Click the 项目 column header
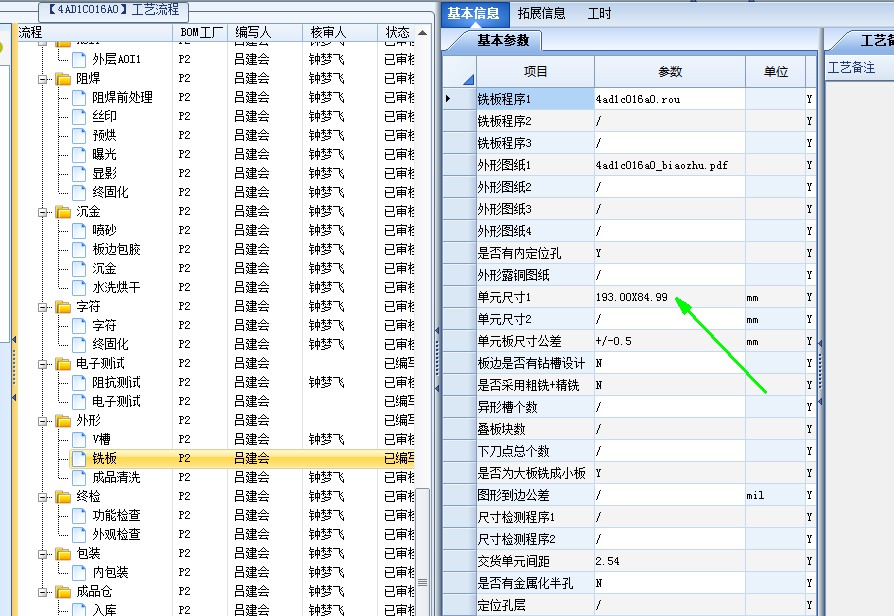This screenshot has width=894, height=616. pos(535,72)
